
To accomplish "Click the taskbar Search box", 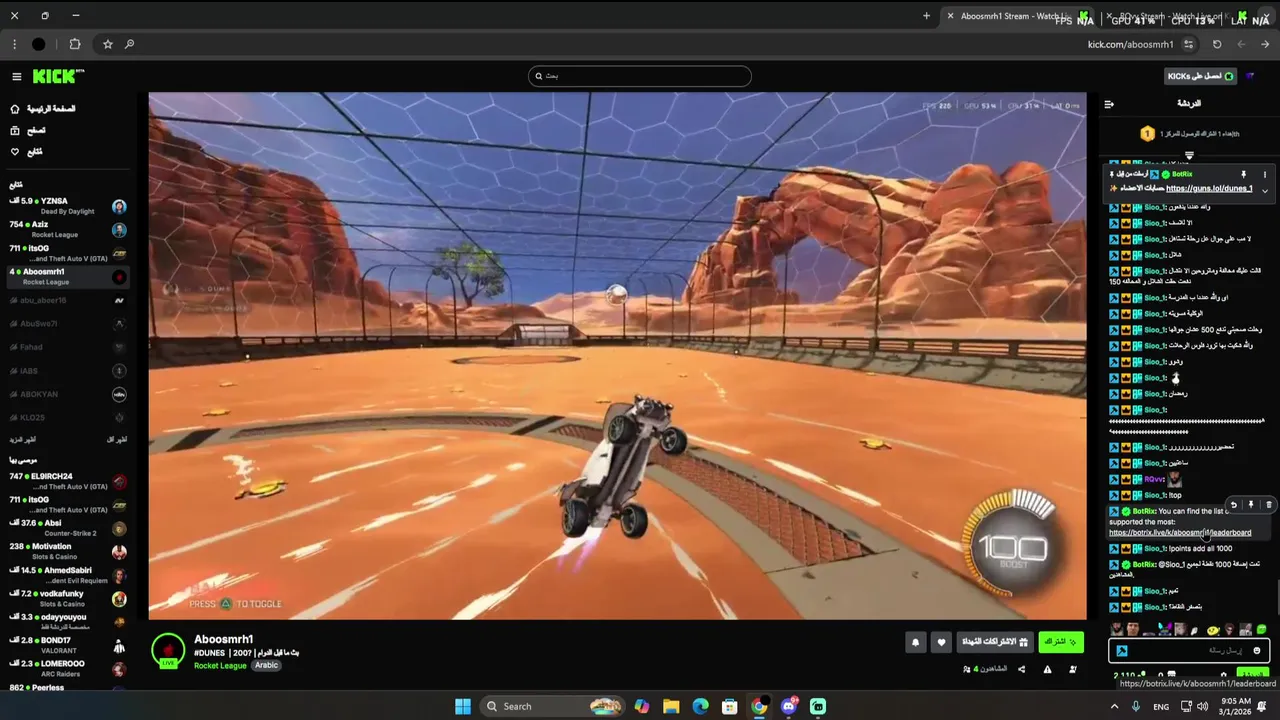I will tap(551, 706).
